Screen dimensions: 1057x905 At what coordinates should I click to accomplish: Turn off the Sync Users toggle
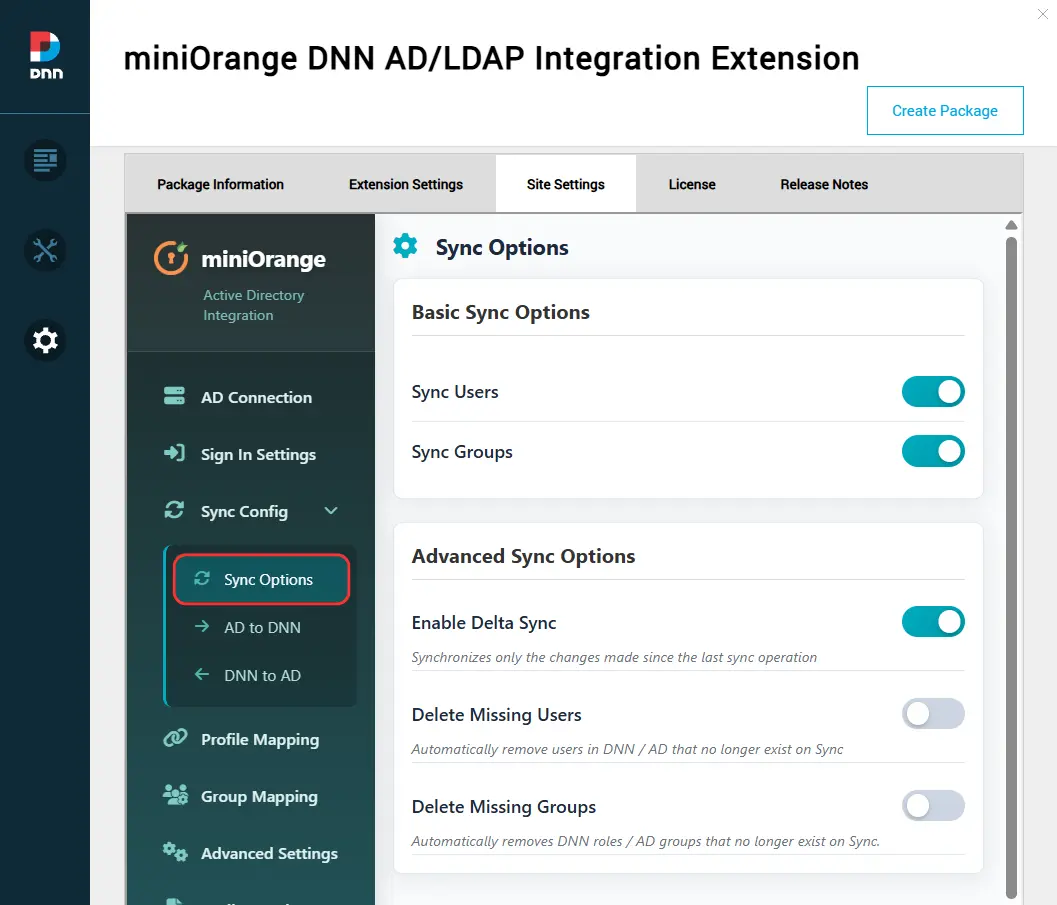tap(933, 392)
